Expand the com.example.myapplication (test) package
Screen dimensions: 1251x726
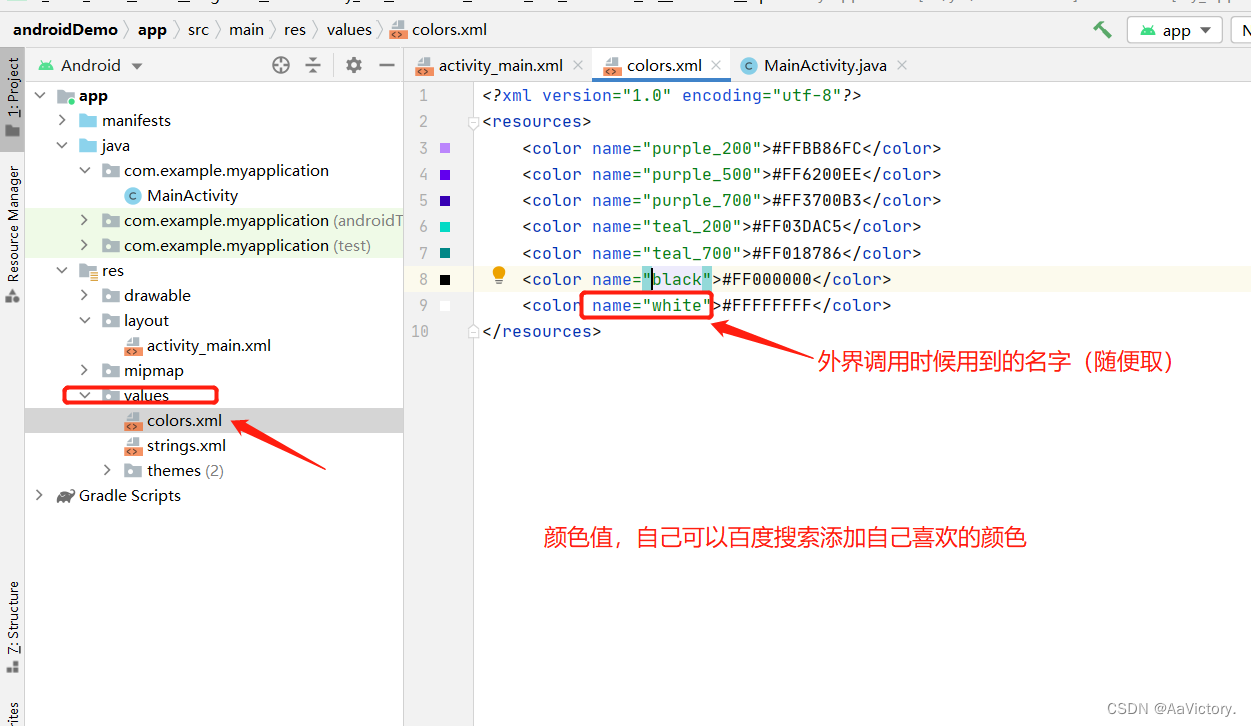coord(85,245)
